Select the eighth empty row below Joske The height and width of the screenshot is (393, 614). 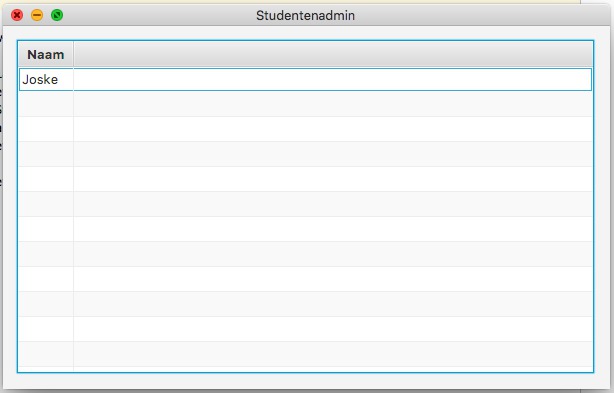305,279
